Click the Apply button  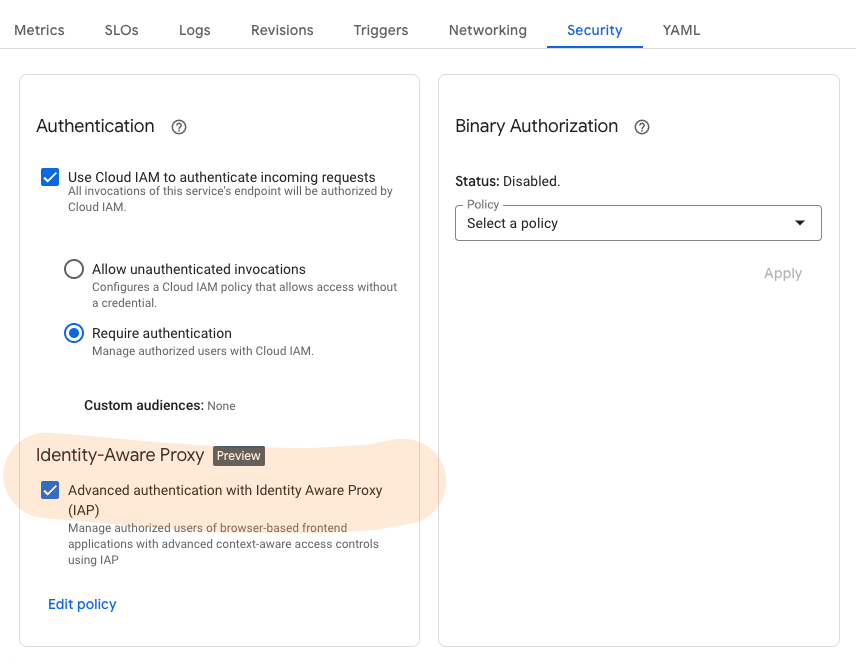[x=783, y=273]
